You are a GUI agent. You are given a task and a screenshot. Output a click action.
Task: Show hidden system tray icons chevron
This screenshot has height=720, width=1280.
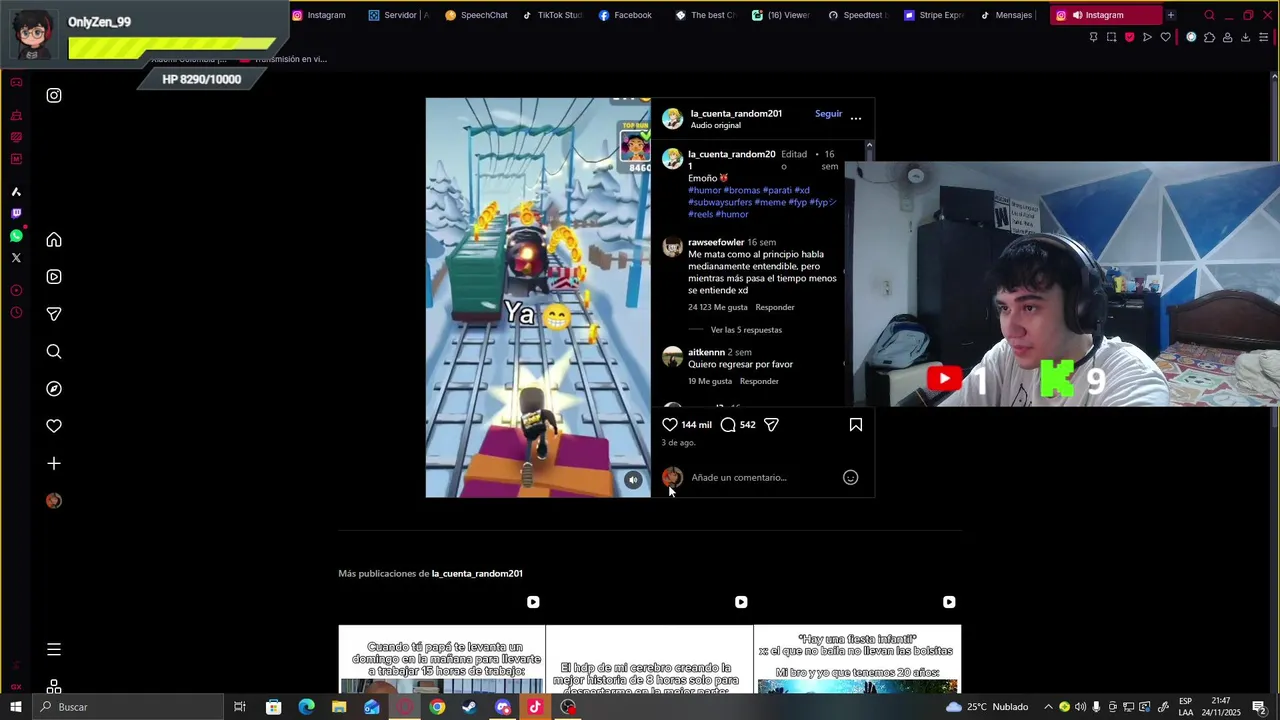[1048, 707]
